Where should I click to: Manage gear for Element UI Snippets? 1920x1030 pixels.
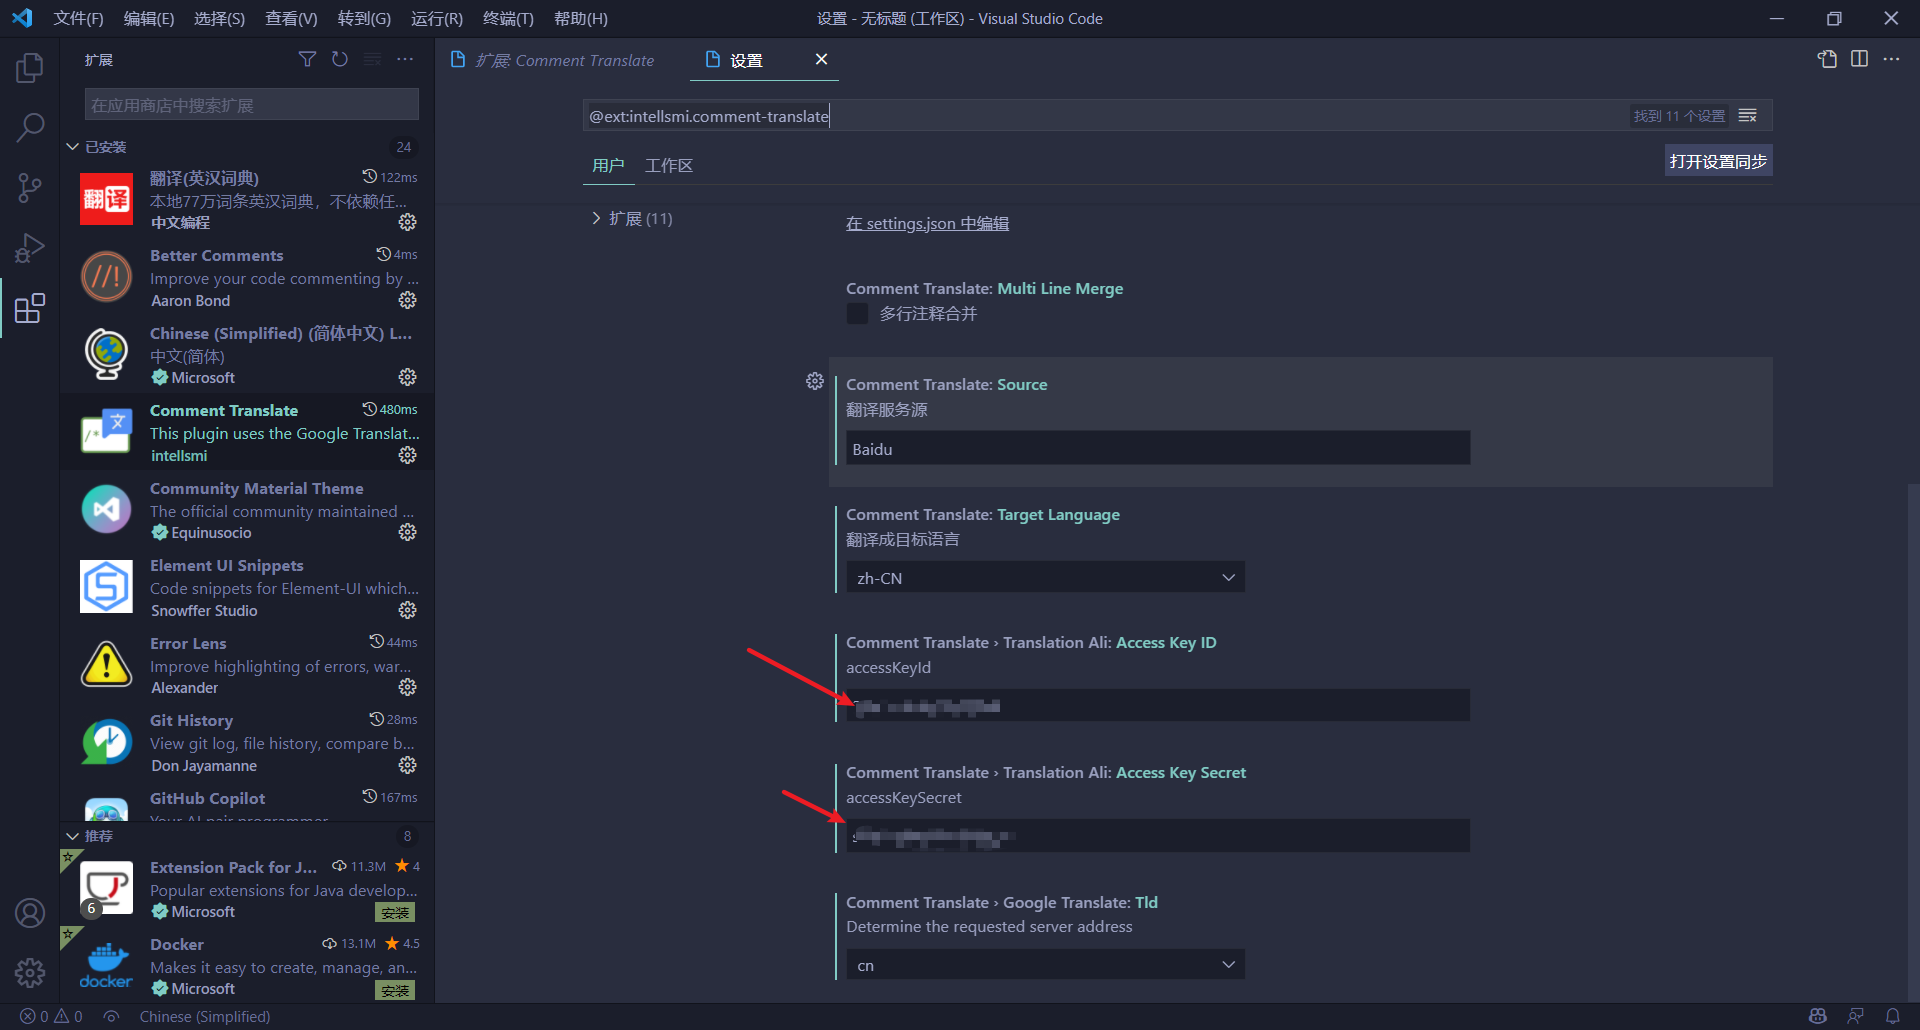pyautogui.click(x=408, y=610)
